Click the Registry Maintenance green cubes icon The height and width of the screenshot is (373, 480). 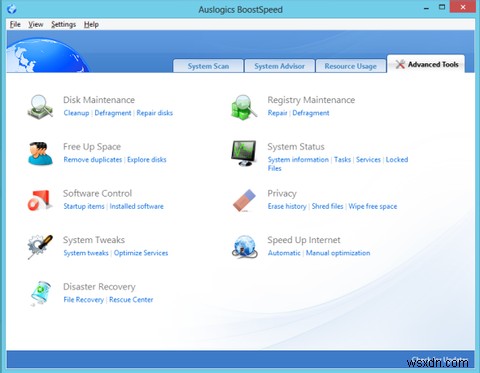click(244, 107)
